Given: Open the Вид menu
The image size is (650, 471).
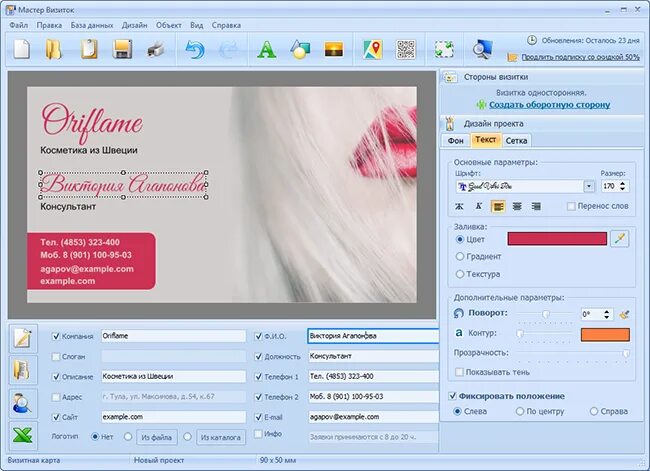Looking at the screenshot, I should [196, 25].
